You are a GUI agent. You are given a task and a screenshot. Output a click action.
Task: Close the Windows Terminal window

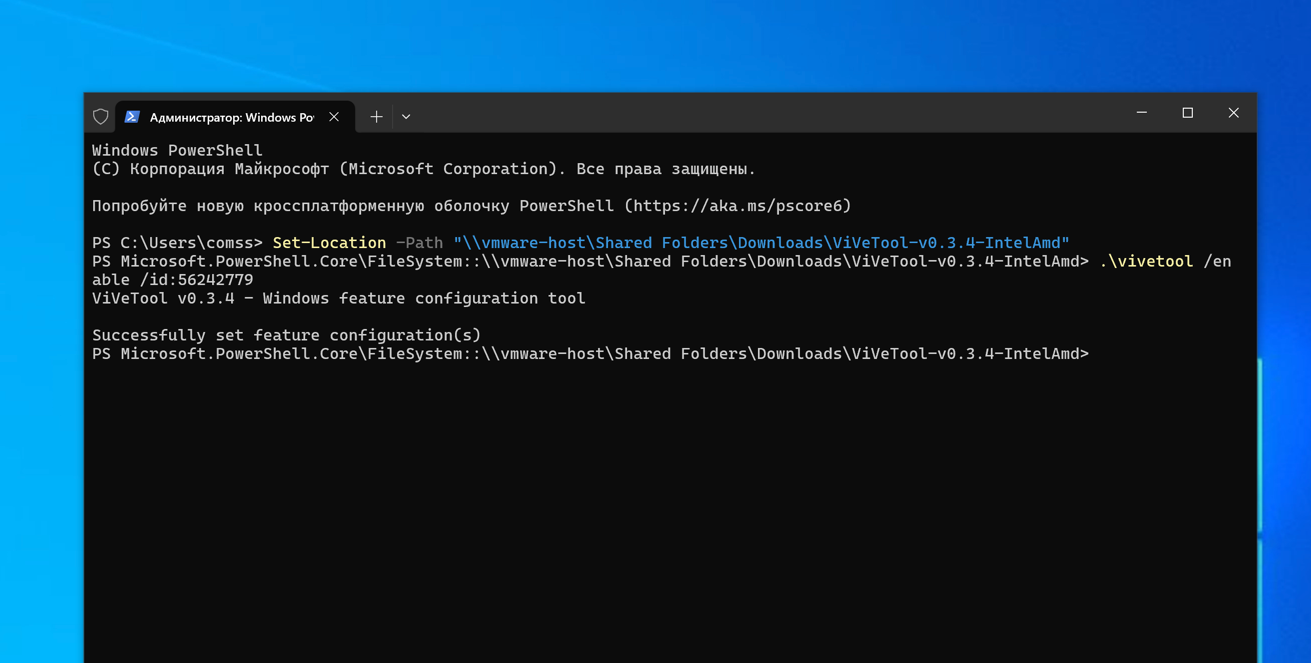[1233, 113]
